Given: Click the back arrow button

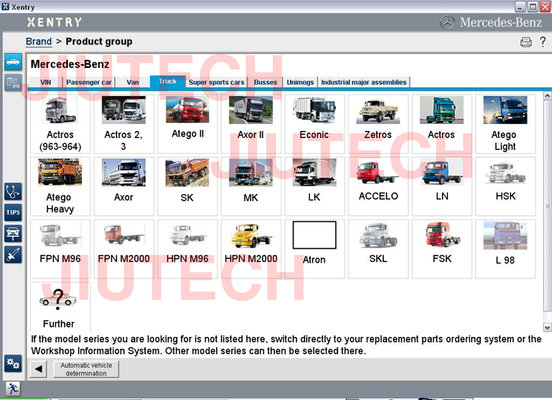Looking at the screenshot, I should 38,369.
